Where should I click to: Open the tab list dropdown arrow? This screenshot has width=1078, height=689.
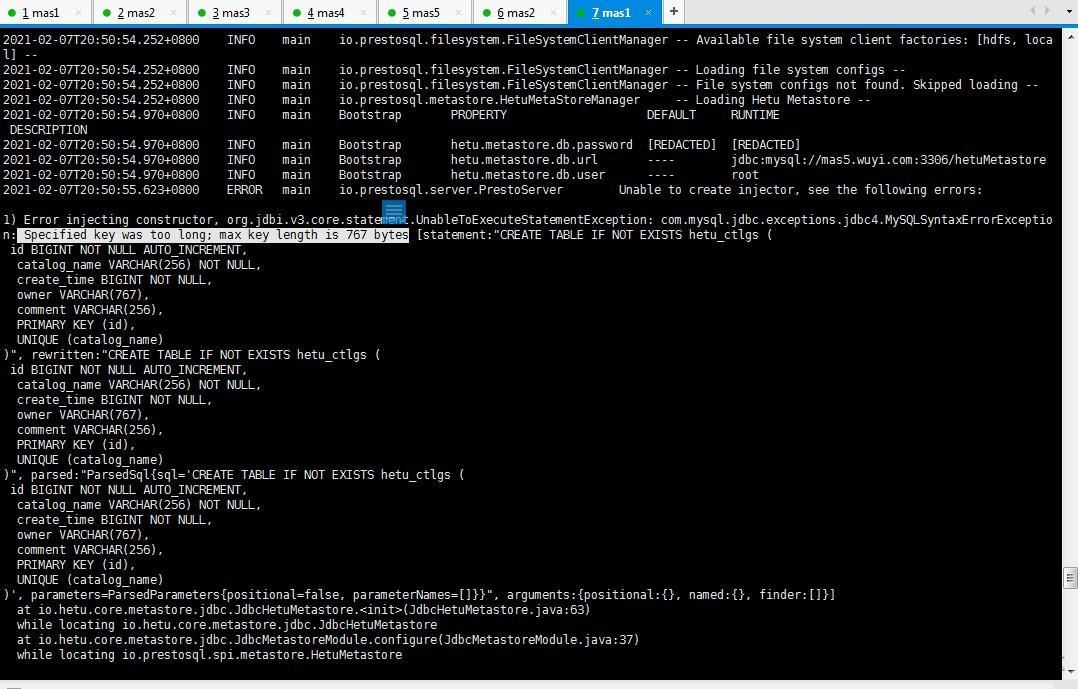[x=1068, y=12]
